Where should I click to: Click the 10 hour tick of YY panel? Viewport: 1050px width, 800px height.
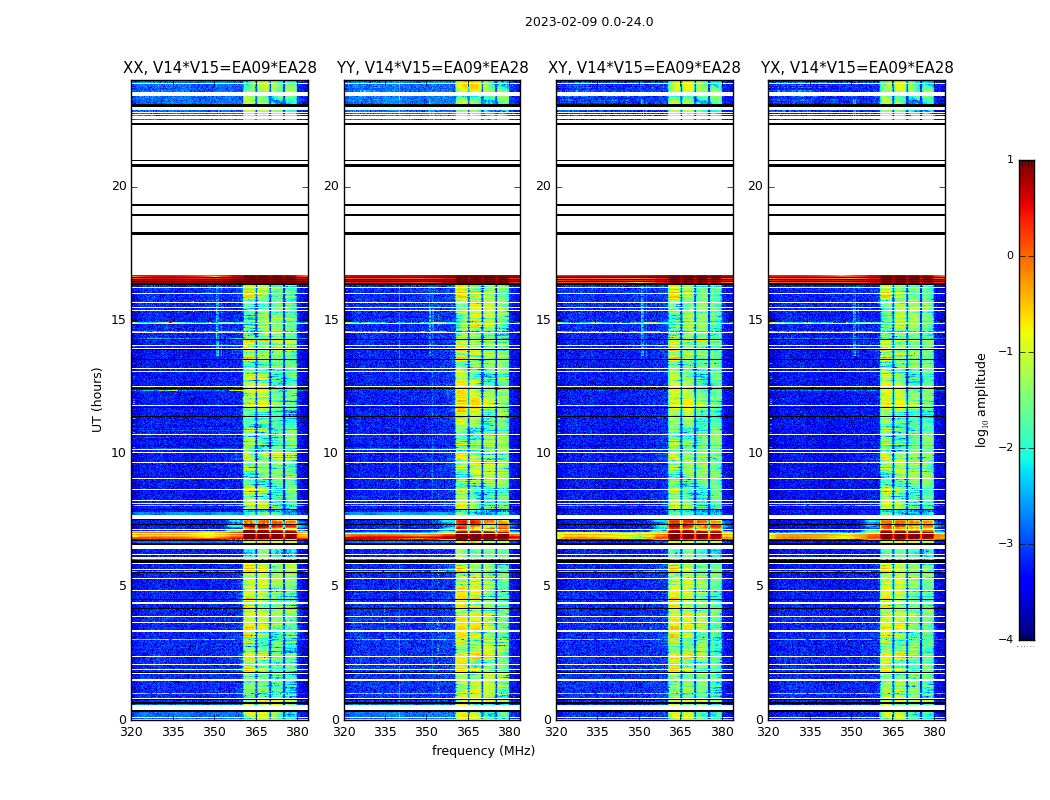coord(330,453)
